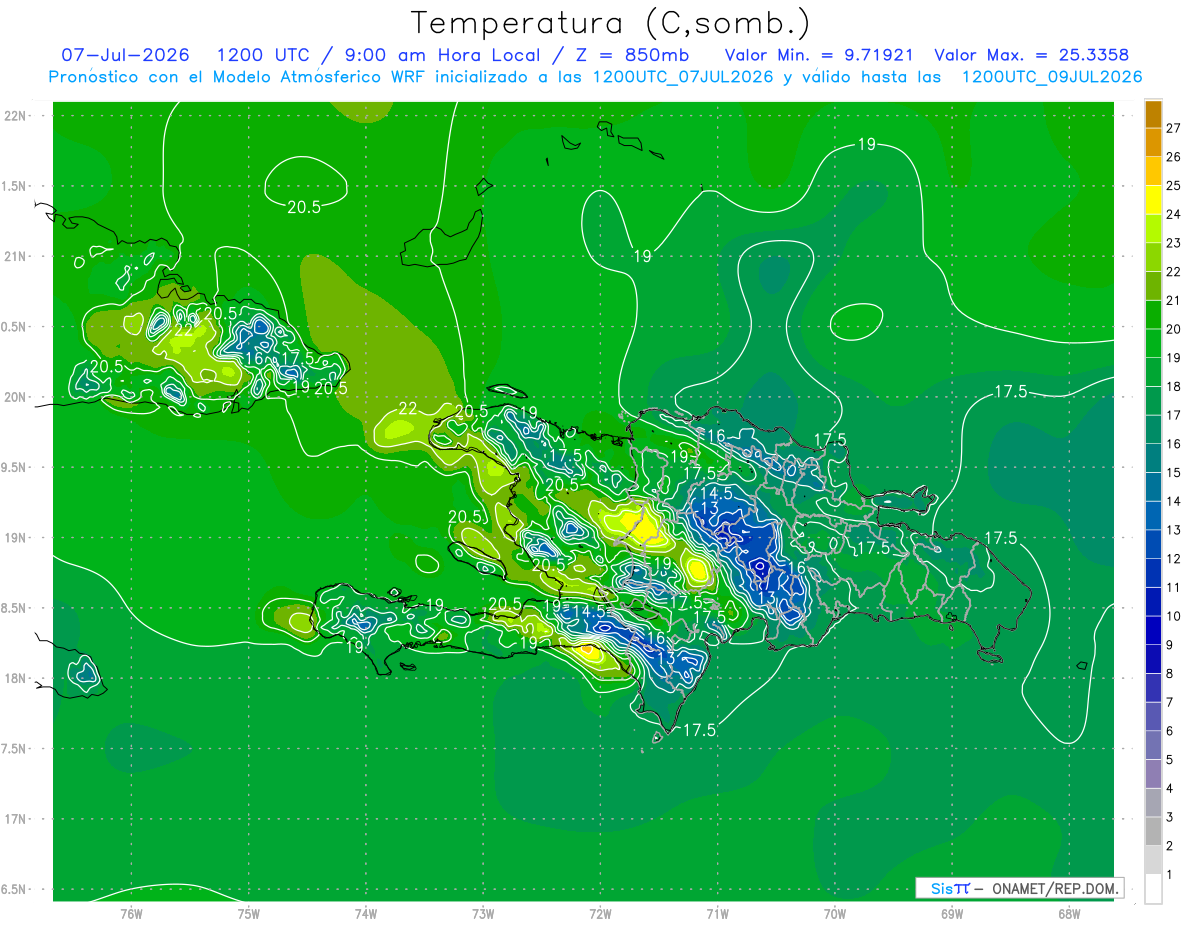Click longitude axis label '71W'
1200x927 pixels.
point(717,914)
